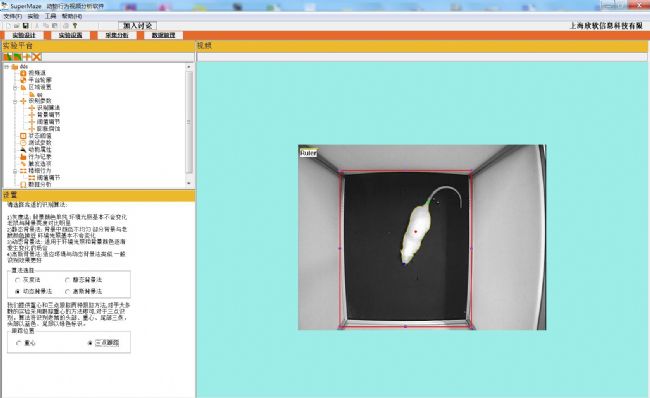Select the 重心 tracking position radio button

tap(18, 343)
